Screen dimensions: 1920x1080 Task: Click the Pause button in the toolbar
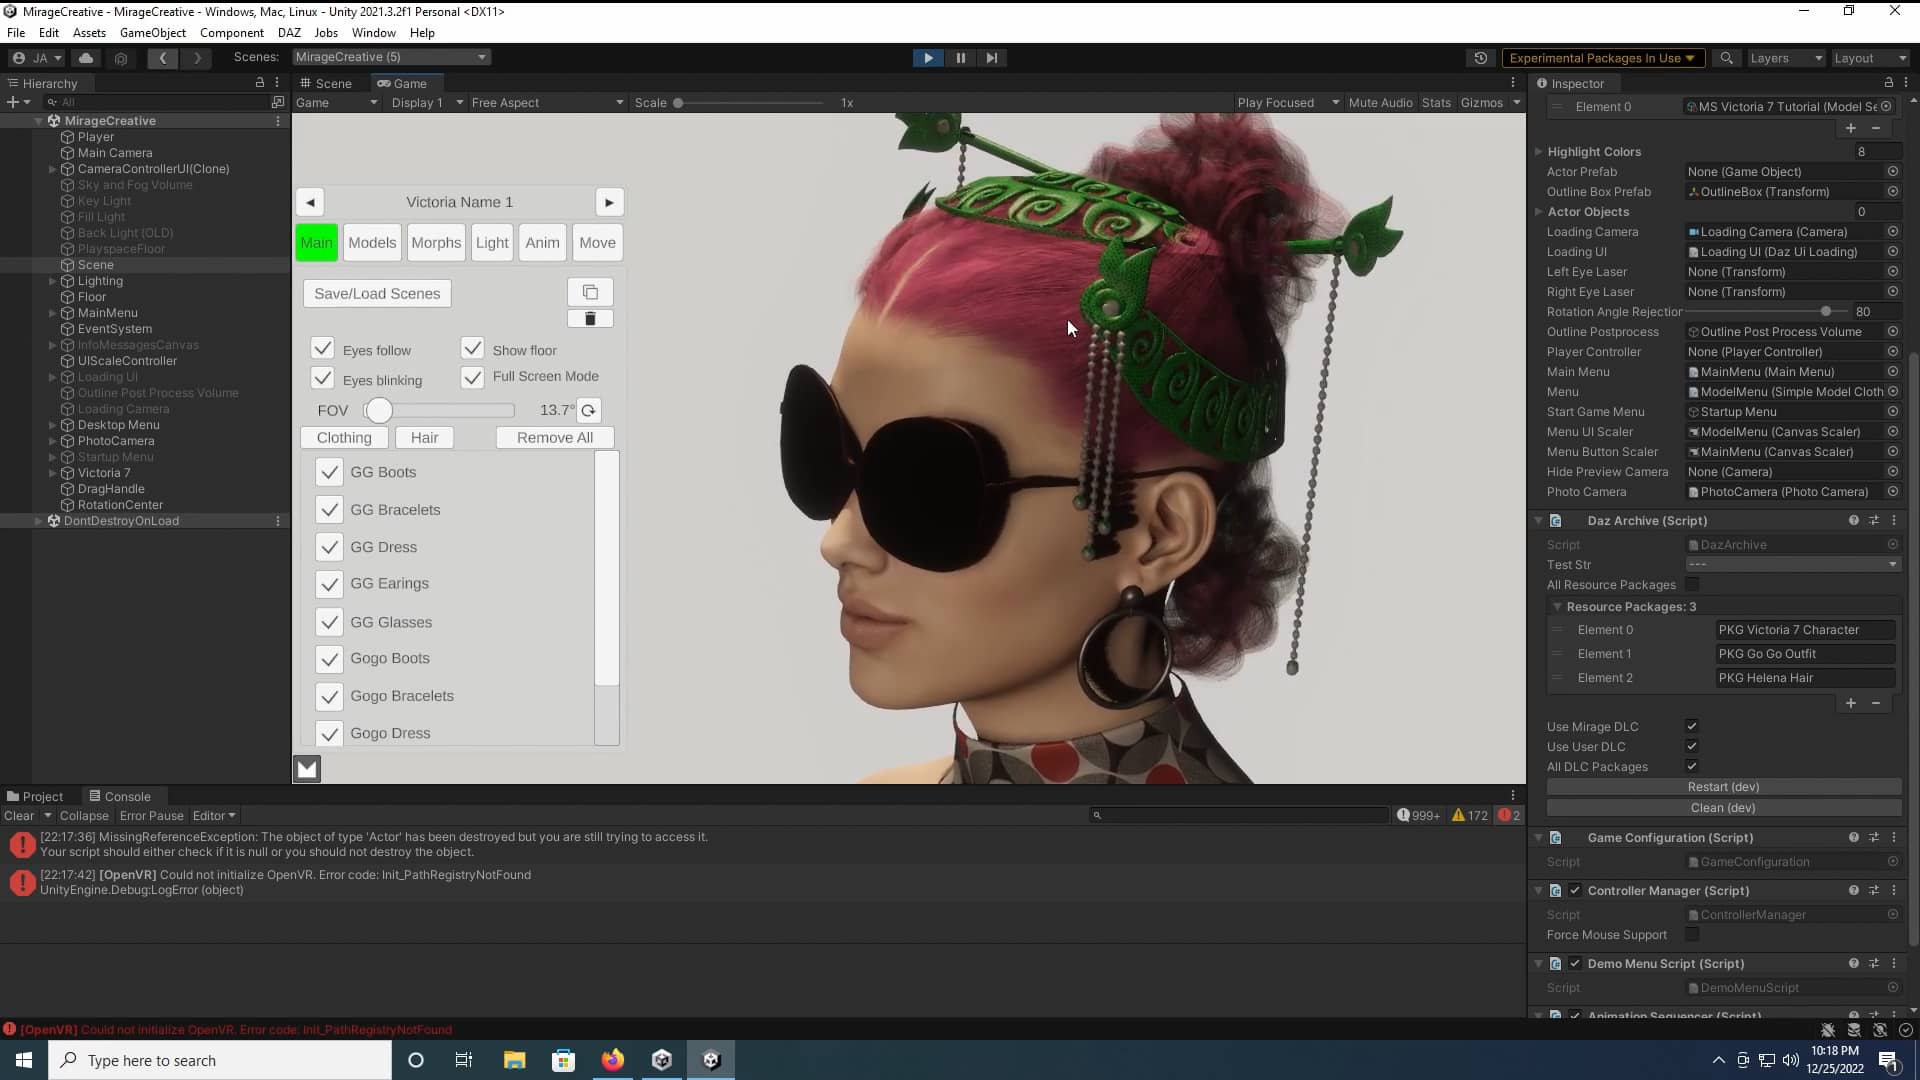click(959, 57)
